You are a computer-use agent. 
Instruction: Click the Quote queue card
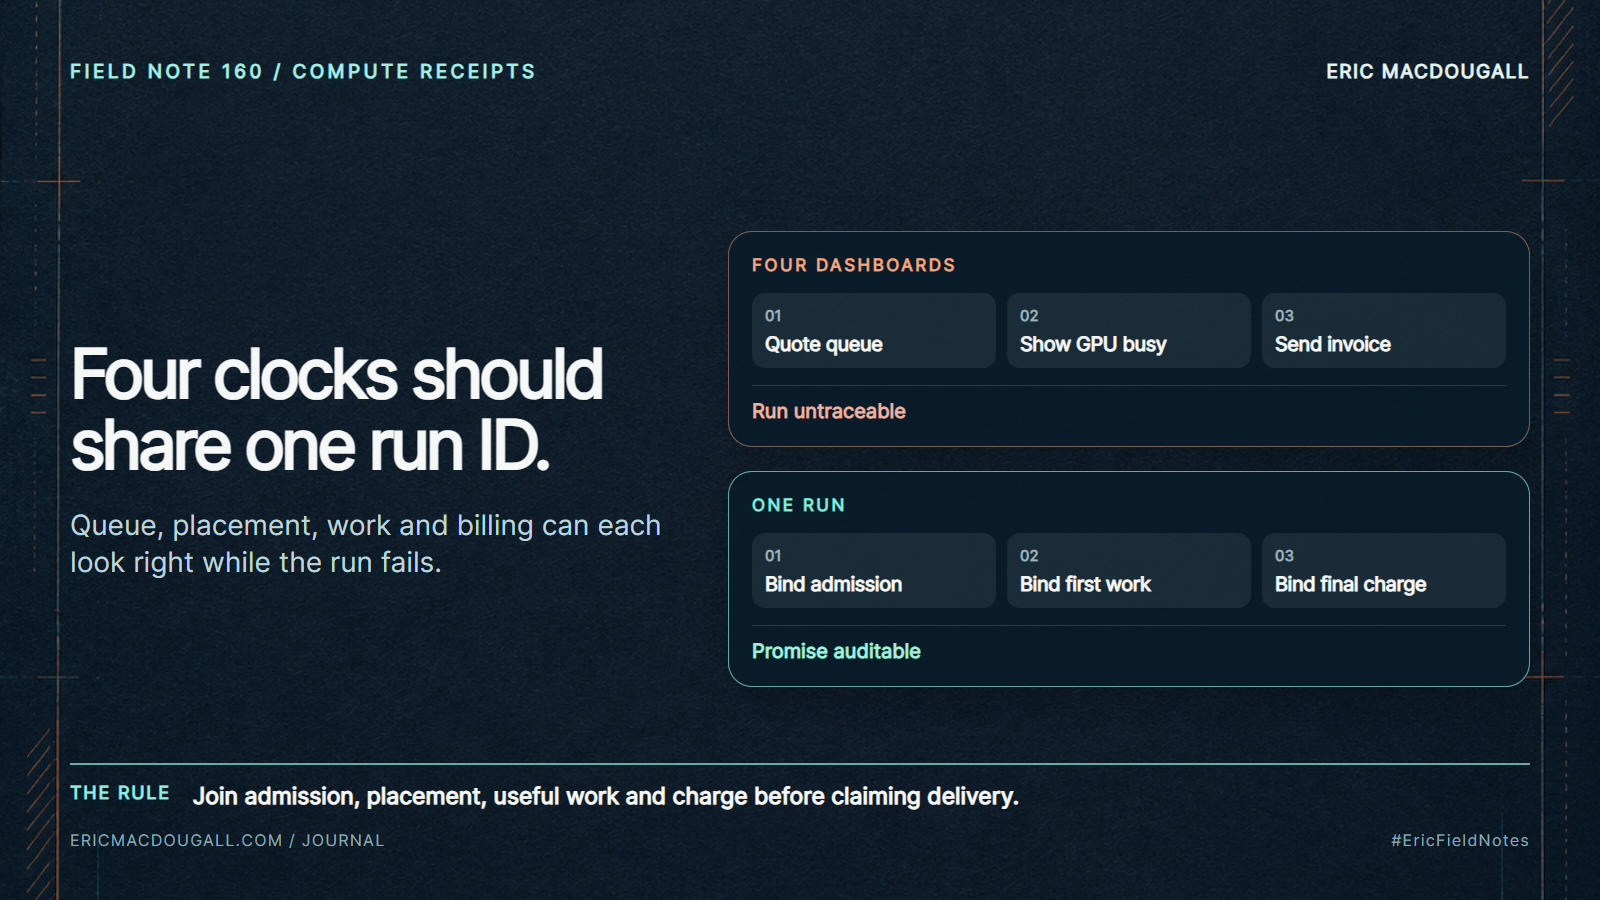[x=873, y=330]
